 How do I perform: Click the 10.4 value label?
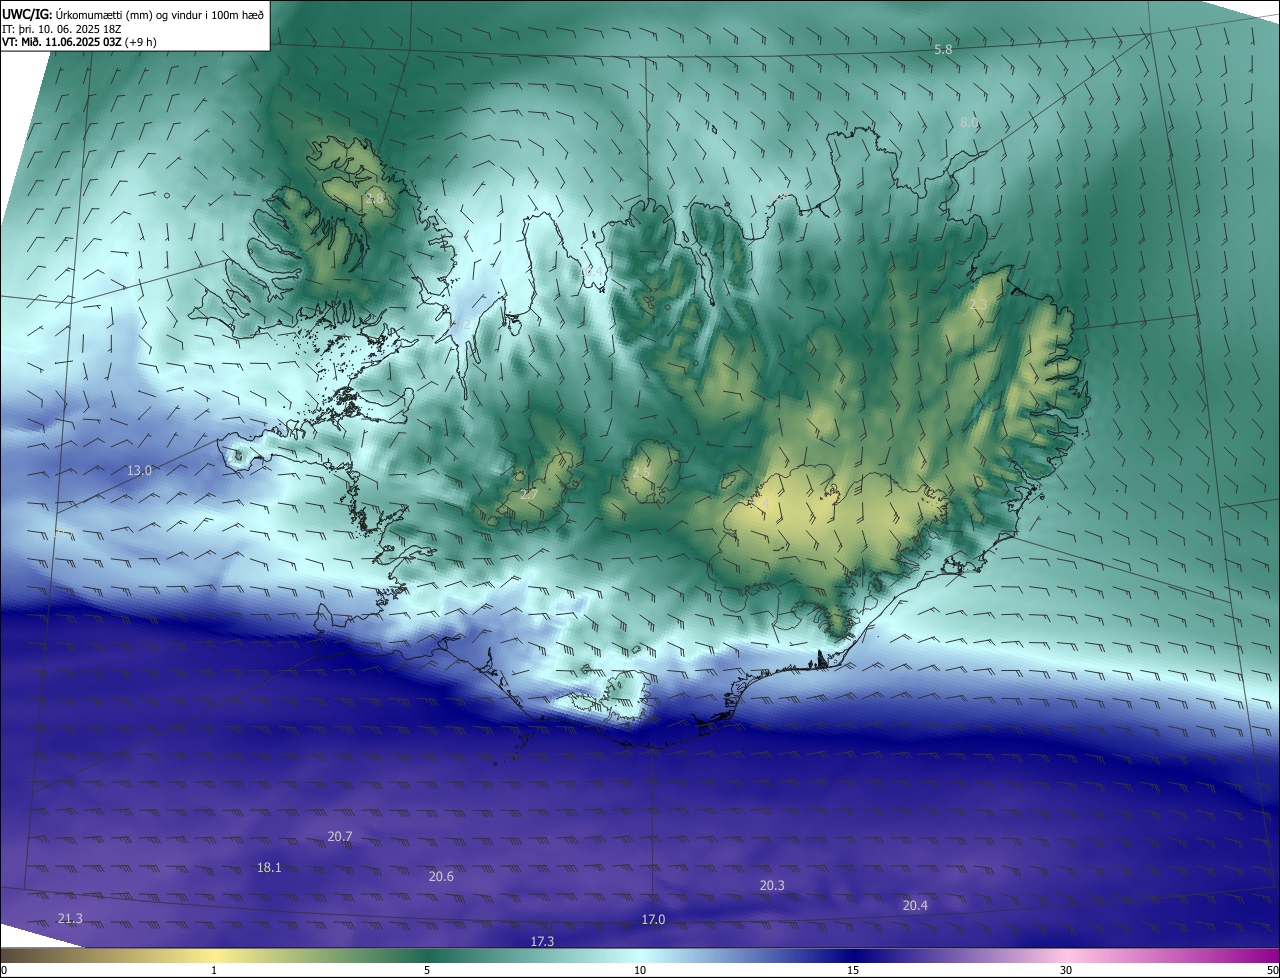tap(592, 271)
